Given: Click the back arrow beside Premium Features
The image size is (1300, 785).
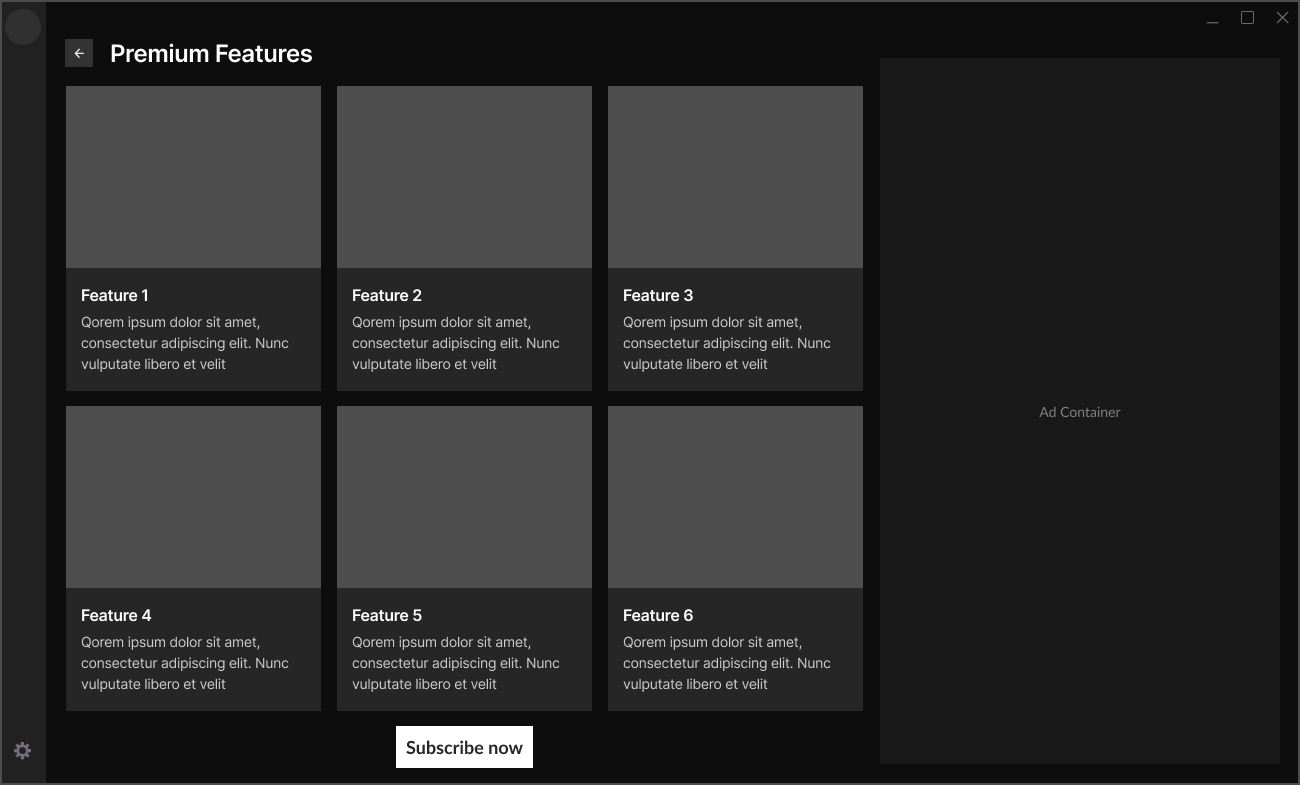Looking at the screenshot, I should tap(79, 54).
